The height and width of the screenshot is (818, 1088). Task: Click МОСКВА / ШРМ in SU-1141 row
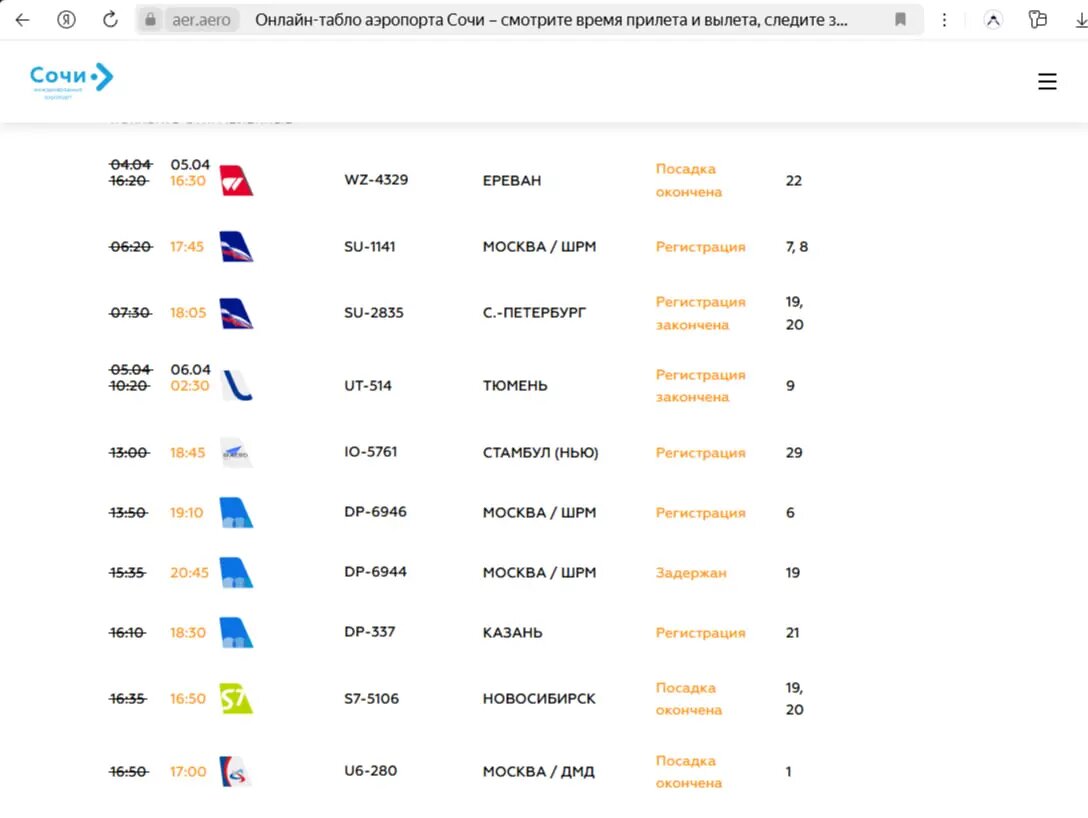tap(539, 246)
